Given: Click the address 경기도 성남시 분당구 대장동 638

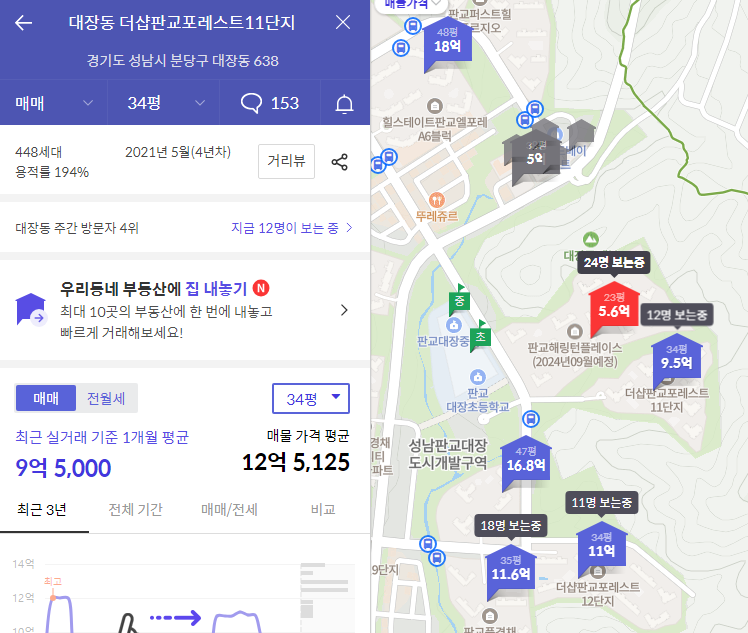Looking at the screenshot, I should (183, 61).
